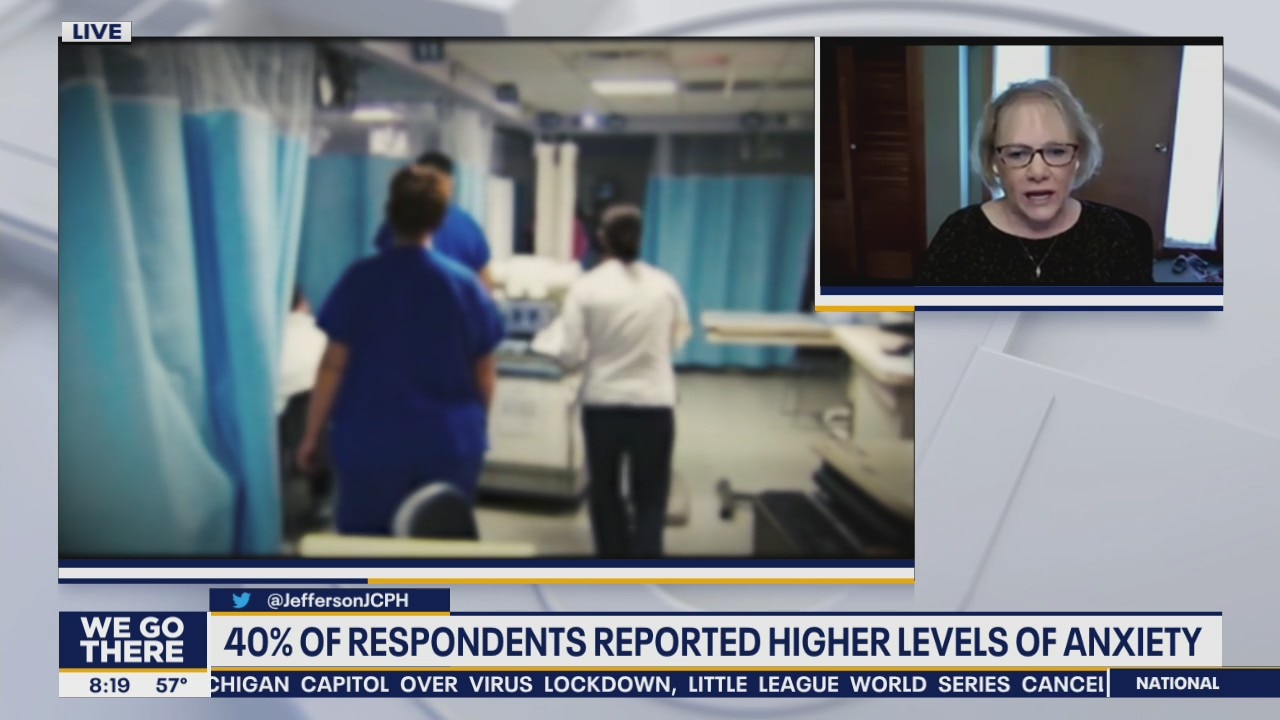Click the guest's eyeglasses
Viewport: 1280px width, 720px height.
pyautogui.click(x=1035, y=155)
